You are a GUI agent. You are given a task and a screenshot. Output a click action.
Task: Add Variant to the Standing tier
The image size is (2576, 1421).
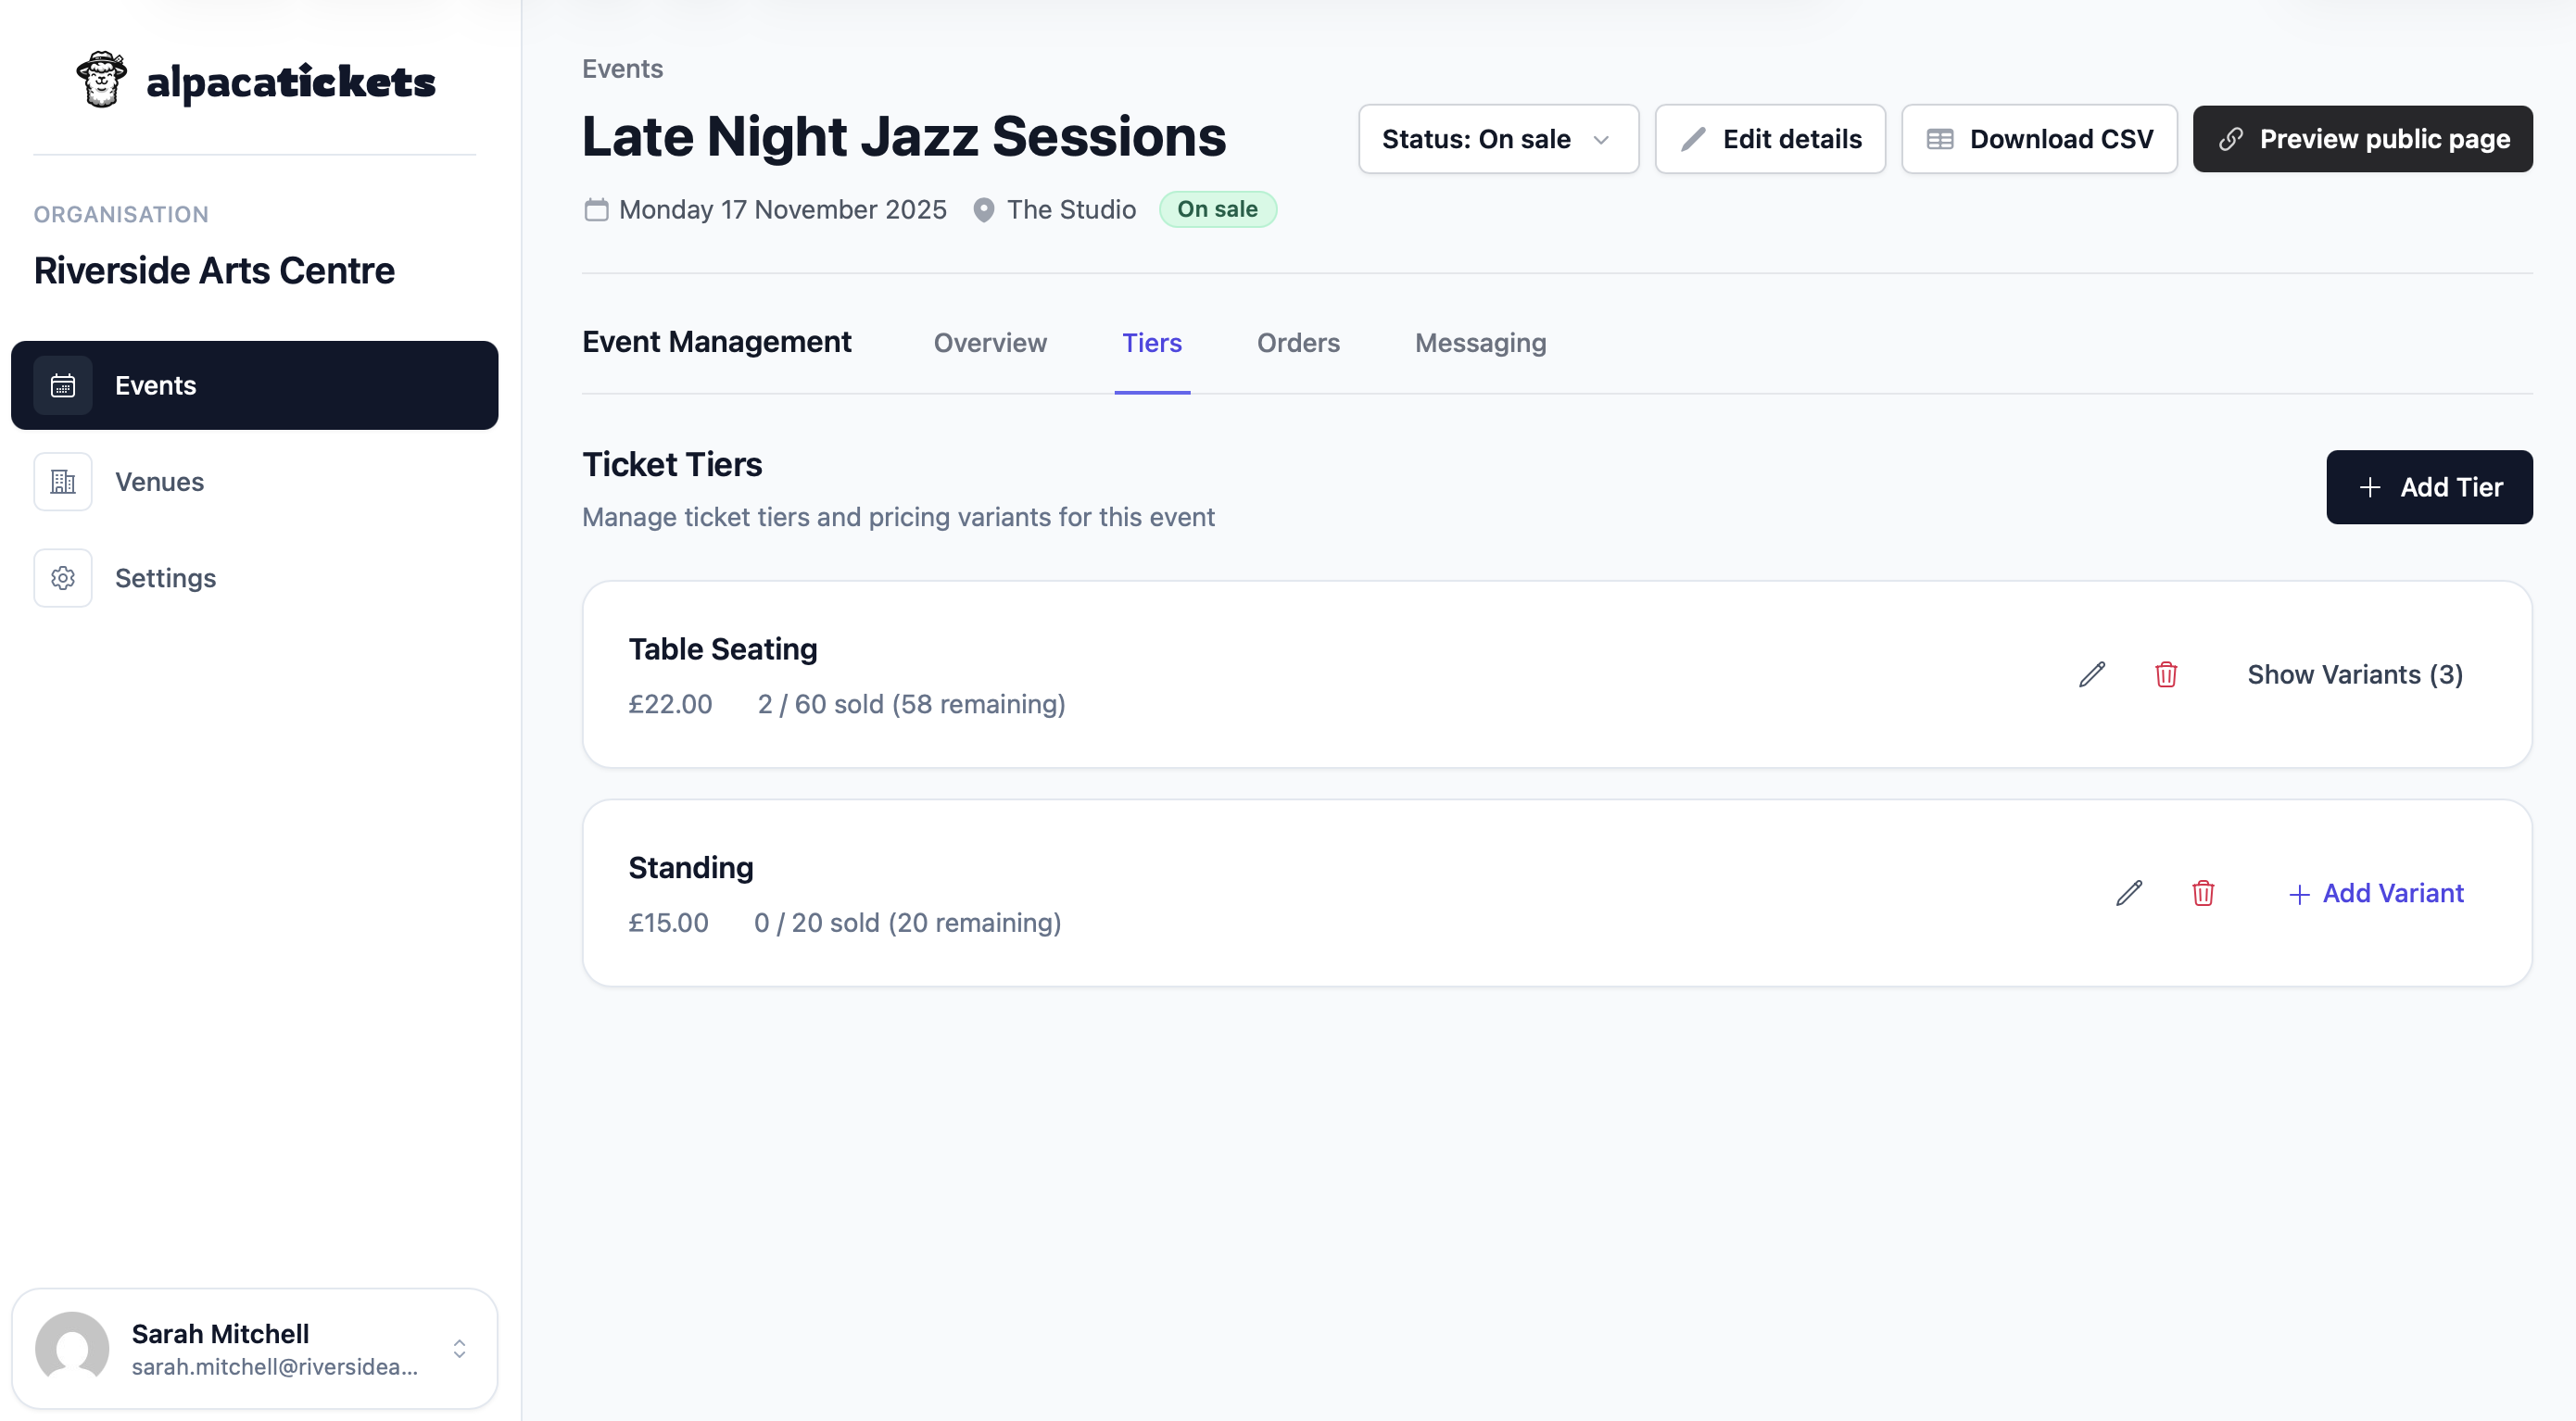tap(2376, 893)
